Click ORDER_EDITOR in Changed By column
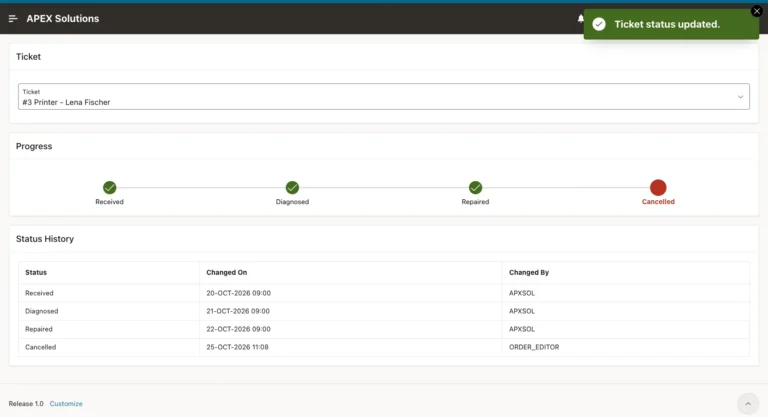Image resolution: width=768 pixels, height=417 pixels. click(x=534, y=347)
